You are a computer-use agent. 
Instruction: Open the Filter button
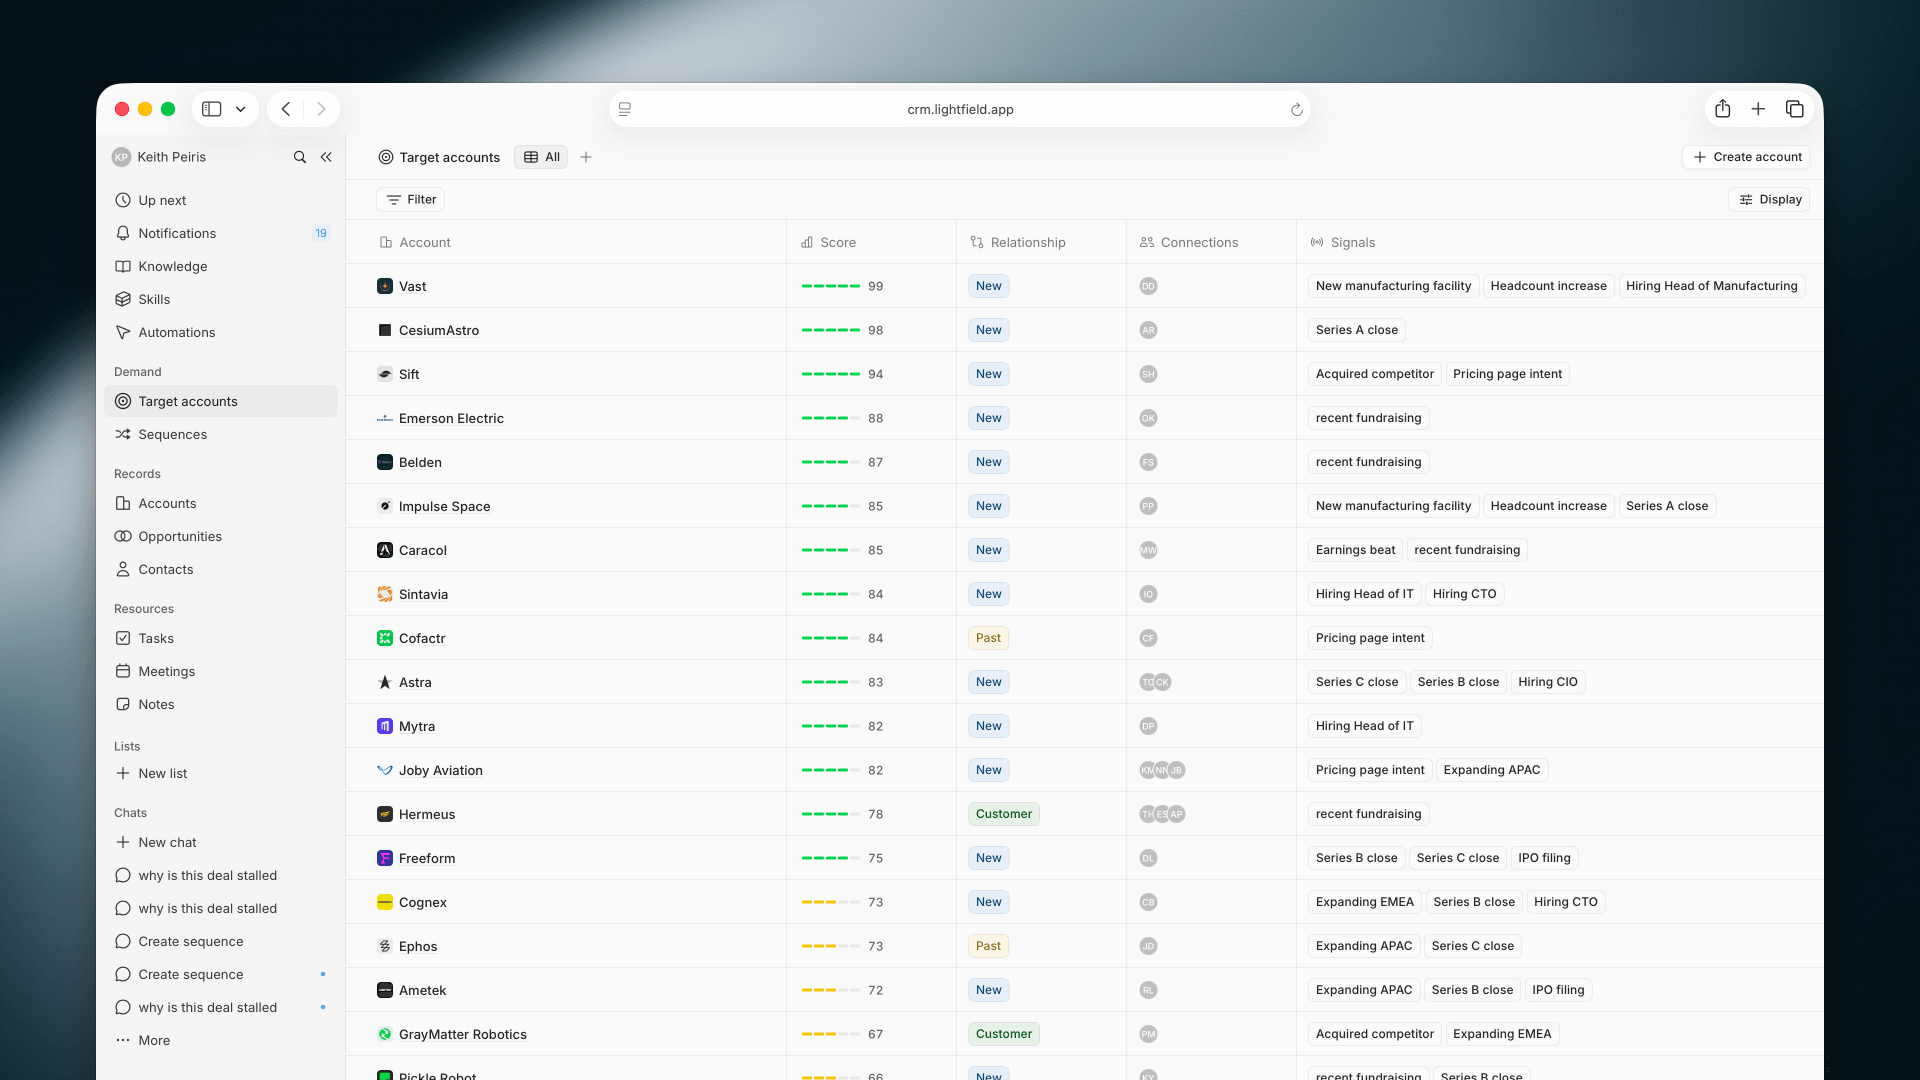[x=411, y=200]
